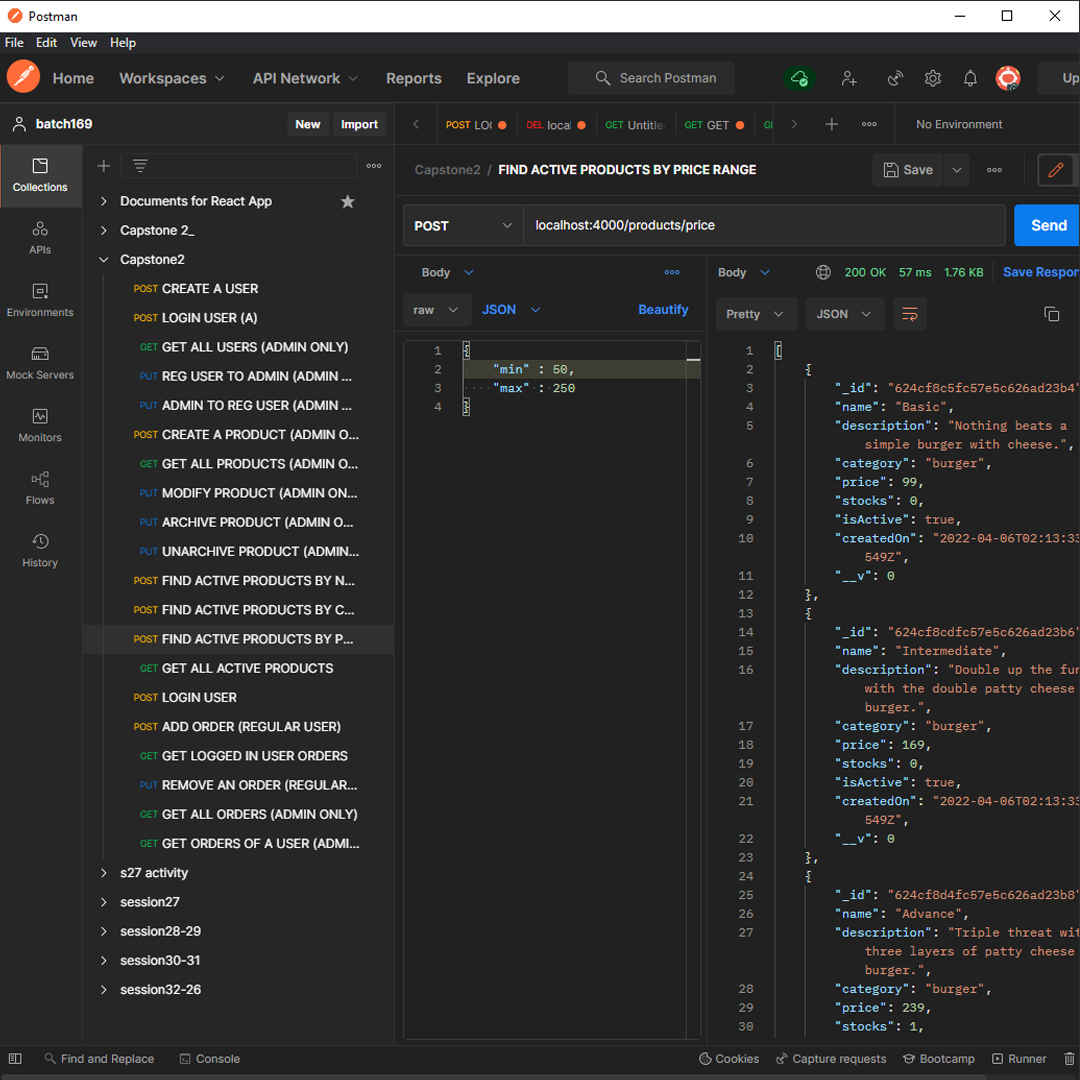1080x1080 pixels.
Task: Copy the response body to clipboard
Action: 1051,314
